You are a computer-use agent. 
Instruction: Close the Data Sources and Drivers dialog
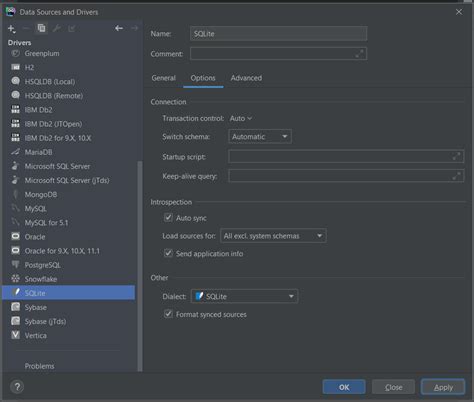459,12
